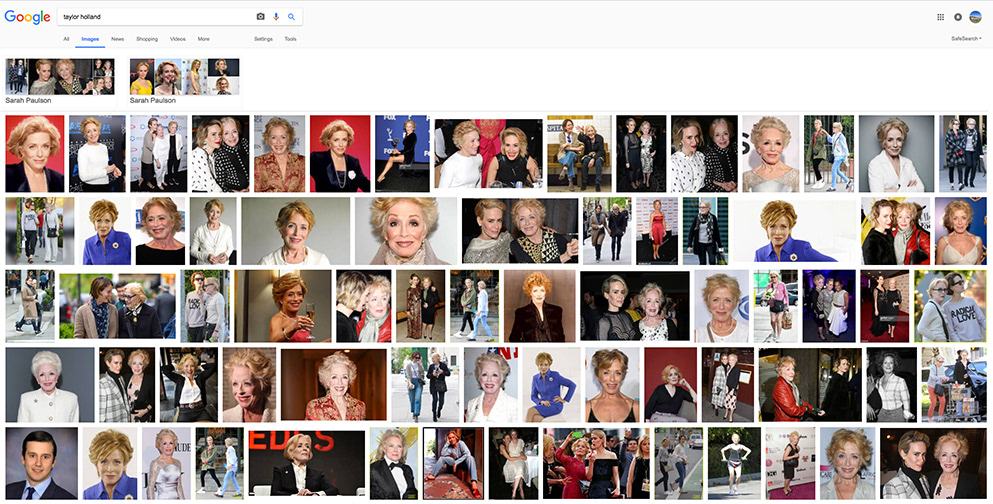Open the black-and-white plaid shirt photo
The width and height of the screenshot is (993, 504).
[x=892, y=384]
